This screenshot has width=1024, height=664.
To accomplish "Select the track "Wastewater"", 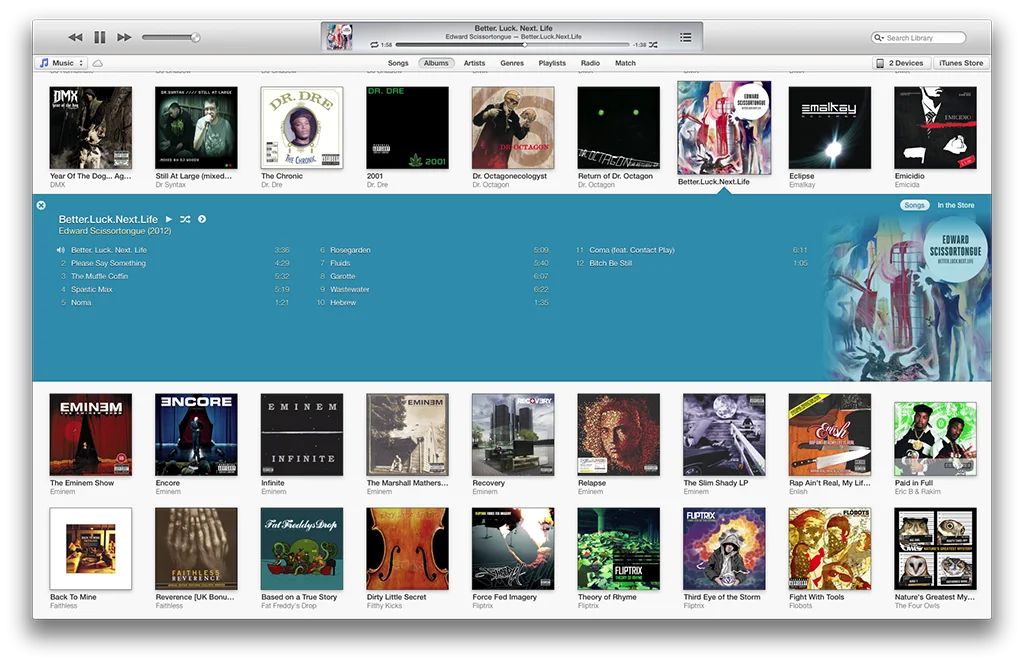I will coord(349,289).
